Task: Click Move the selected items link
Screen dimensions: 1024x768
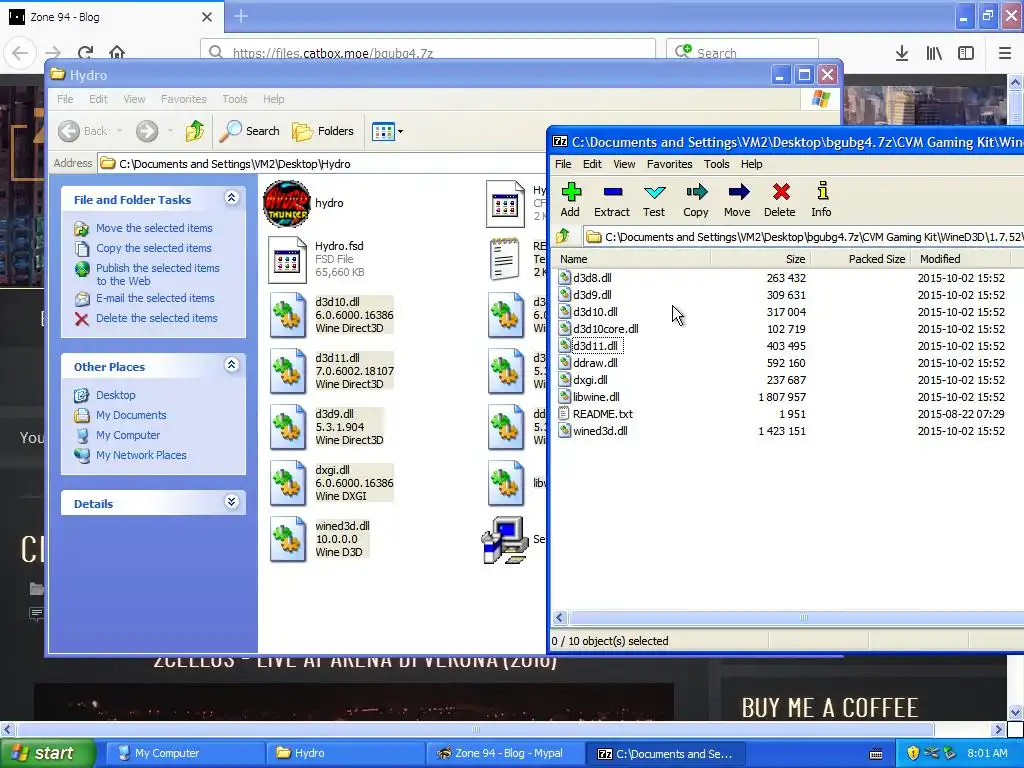Action: point(154,228)
